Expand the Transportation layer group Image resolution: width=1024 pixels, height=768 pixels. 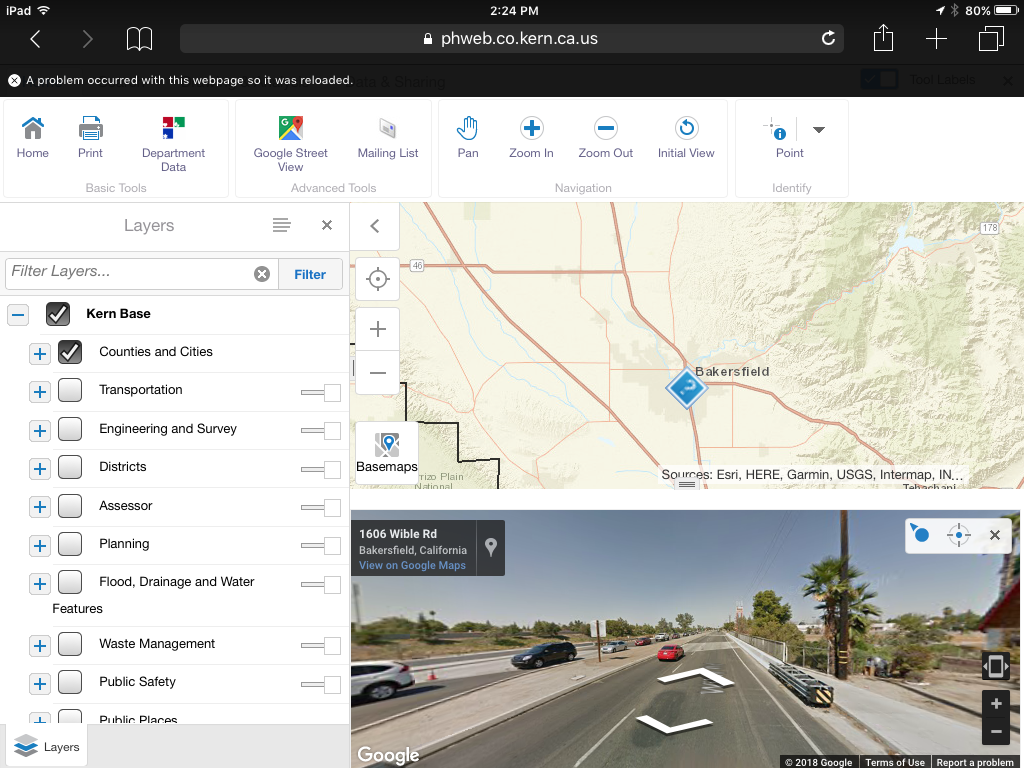pos(40,392)
